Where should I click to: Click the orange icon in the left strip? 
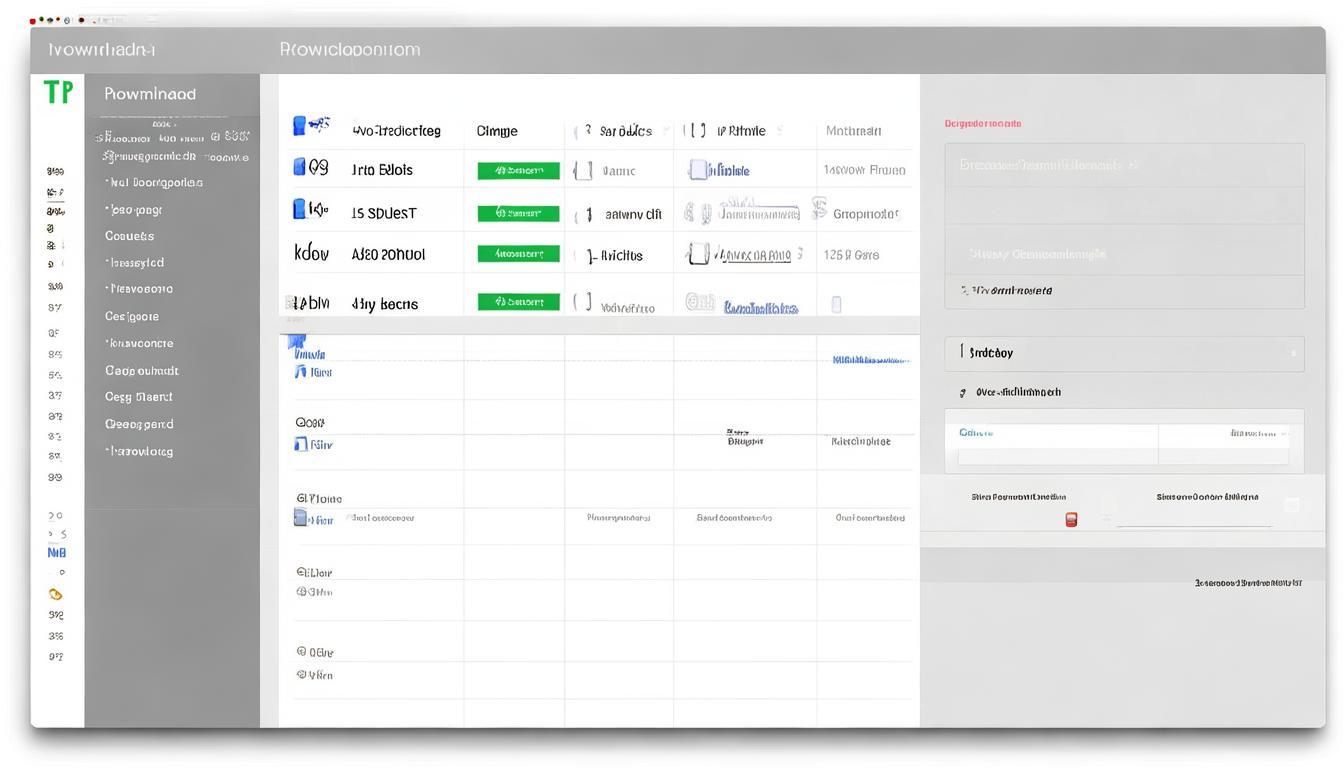[x=56, y=594]
